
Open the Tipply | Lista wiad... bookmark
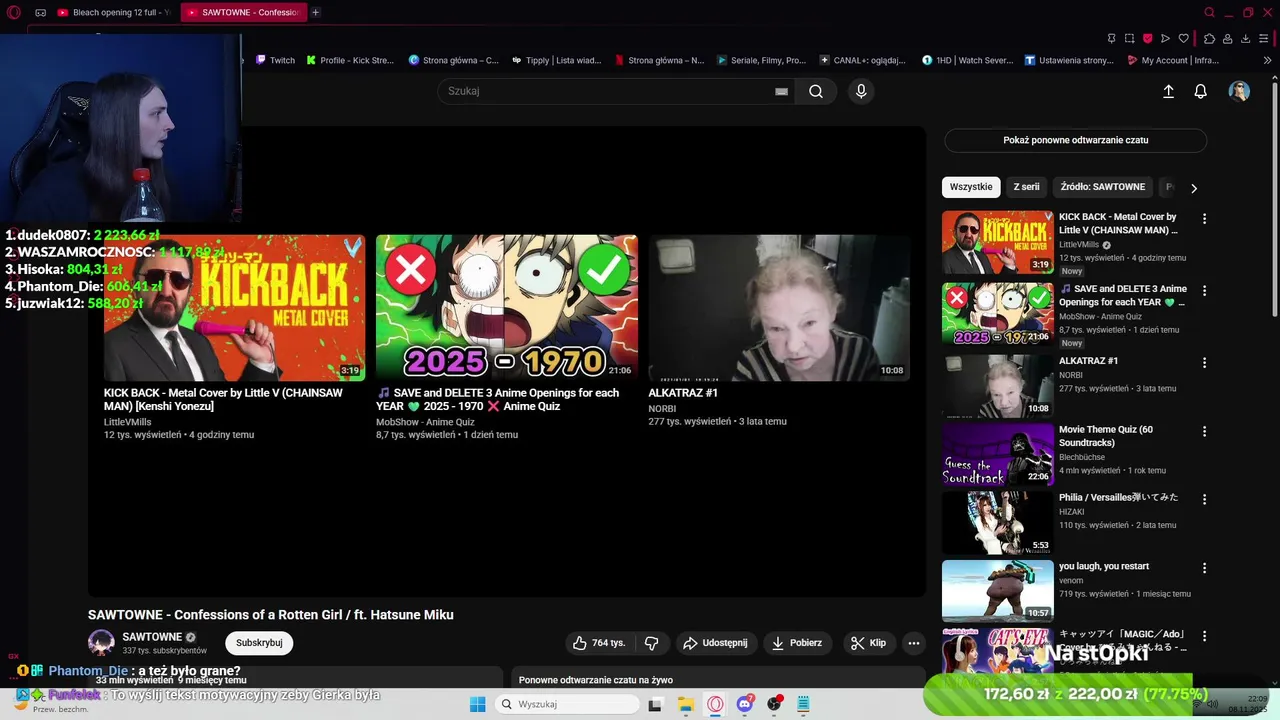coord(556,60)
